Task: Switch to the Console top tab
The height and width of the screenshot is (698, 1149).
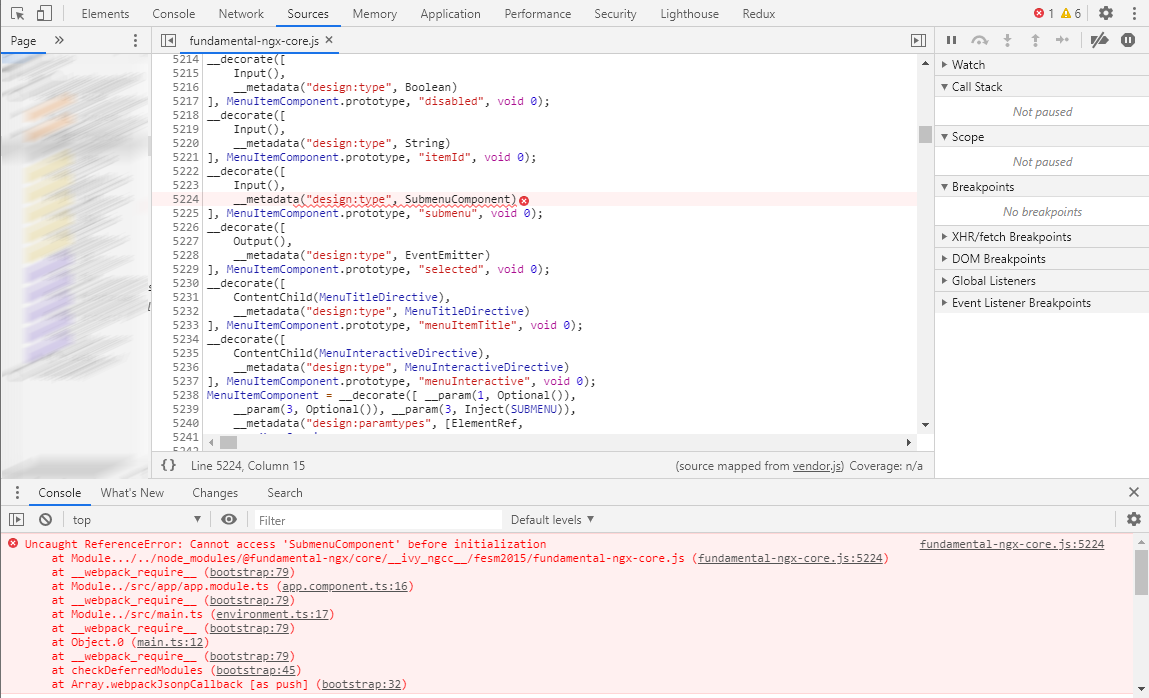Action: tap(174, 13)
